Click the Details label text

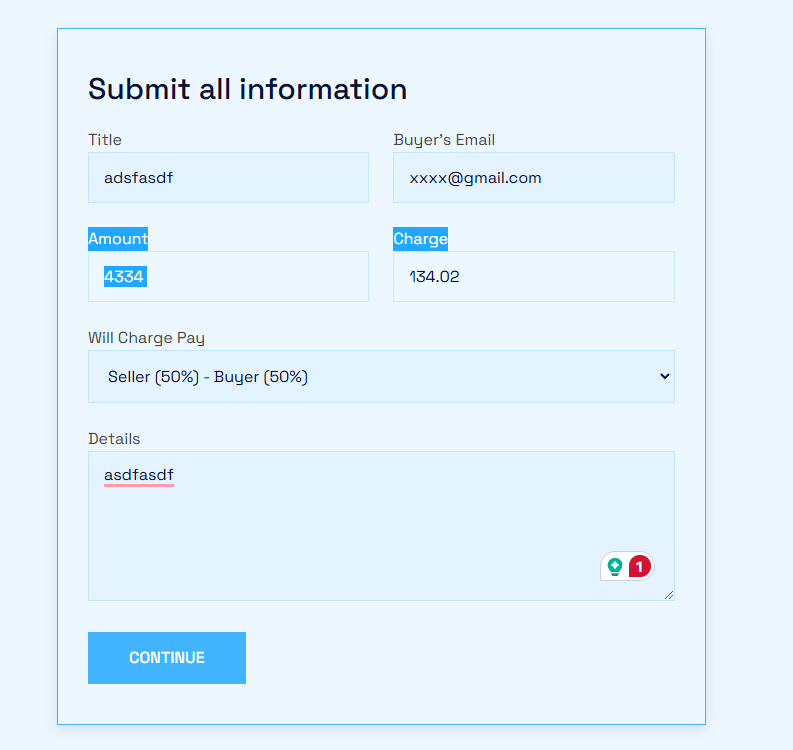coord(114,438)
